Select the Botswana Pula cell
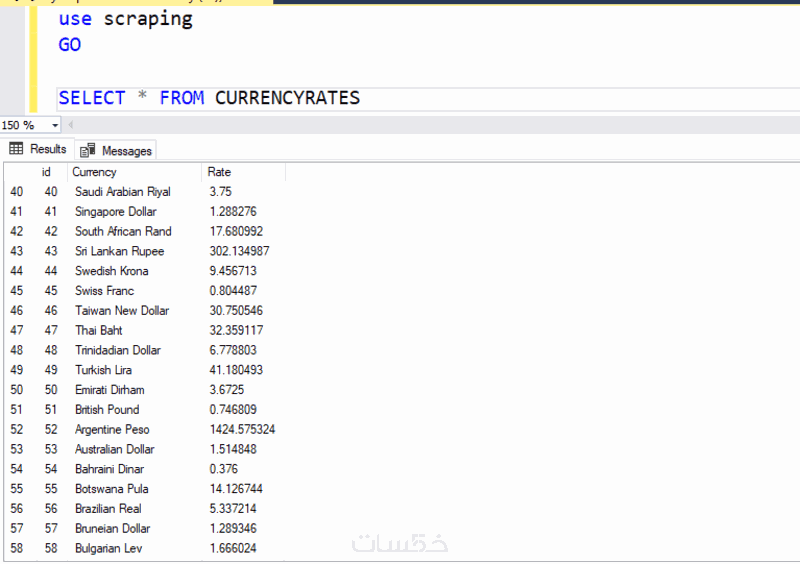800x564 pixels. tap(112, 489)
